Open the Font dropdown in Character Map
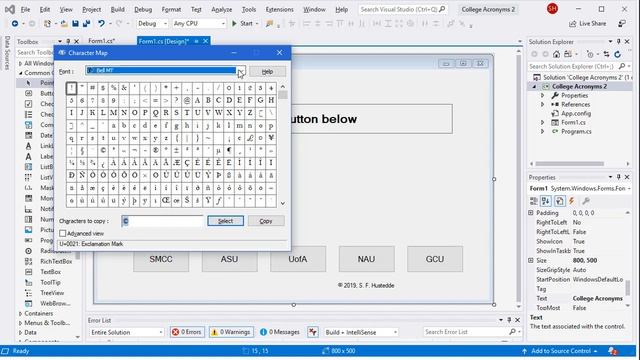The width and height of the screenshot is (640, 360). coord(241,71)
